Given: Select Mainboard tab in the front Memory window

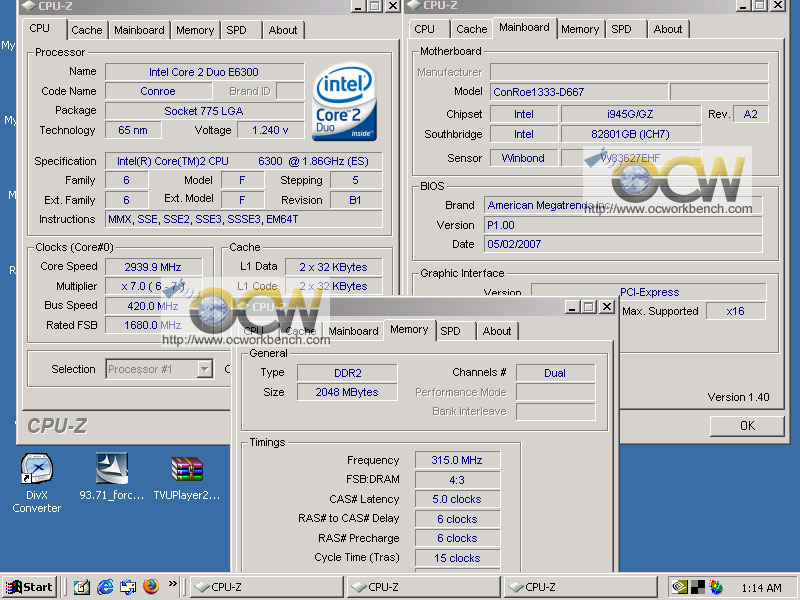Looking at the screenshot, I should coord(353,331).
